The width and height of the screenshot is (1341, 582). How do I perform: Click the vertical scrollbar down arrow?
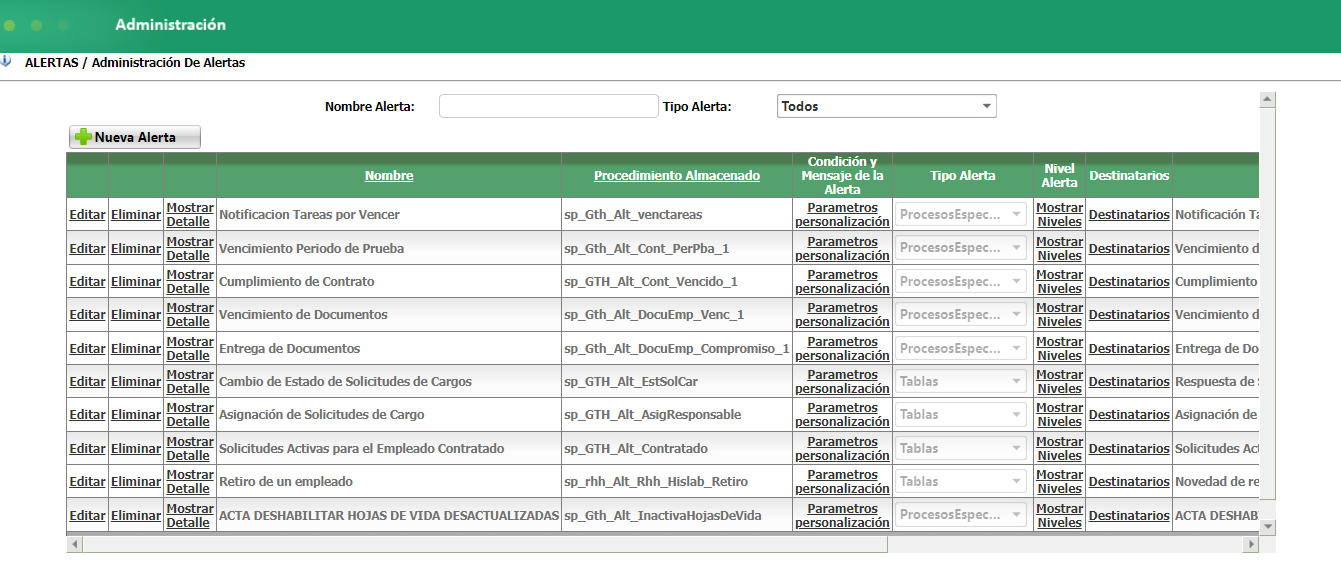point(1268,526)
